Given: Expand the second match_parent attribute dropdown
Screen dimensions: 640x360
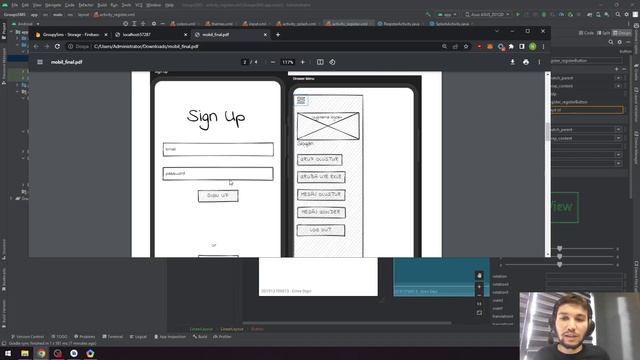Looking at the screenshot, I should tap(618, 129).
